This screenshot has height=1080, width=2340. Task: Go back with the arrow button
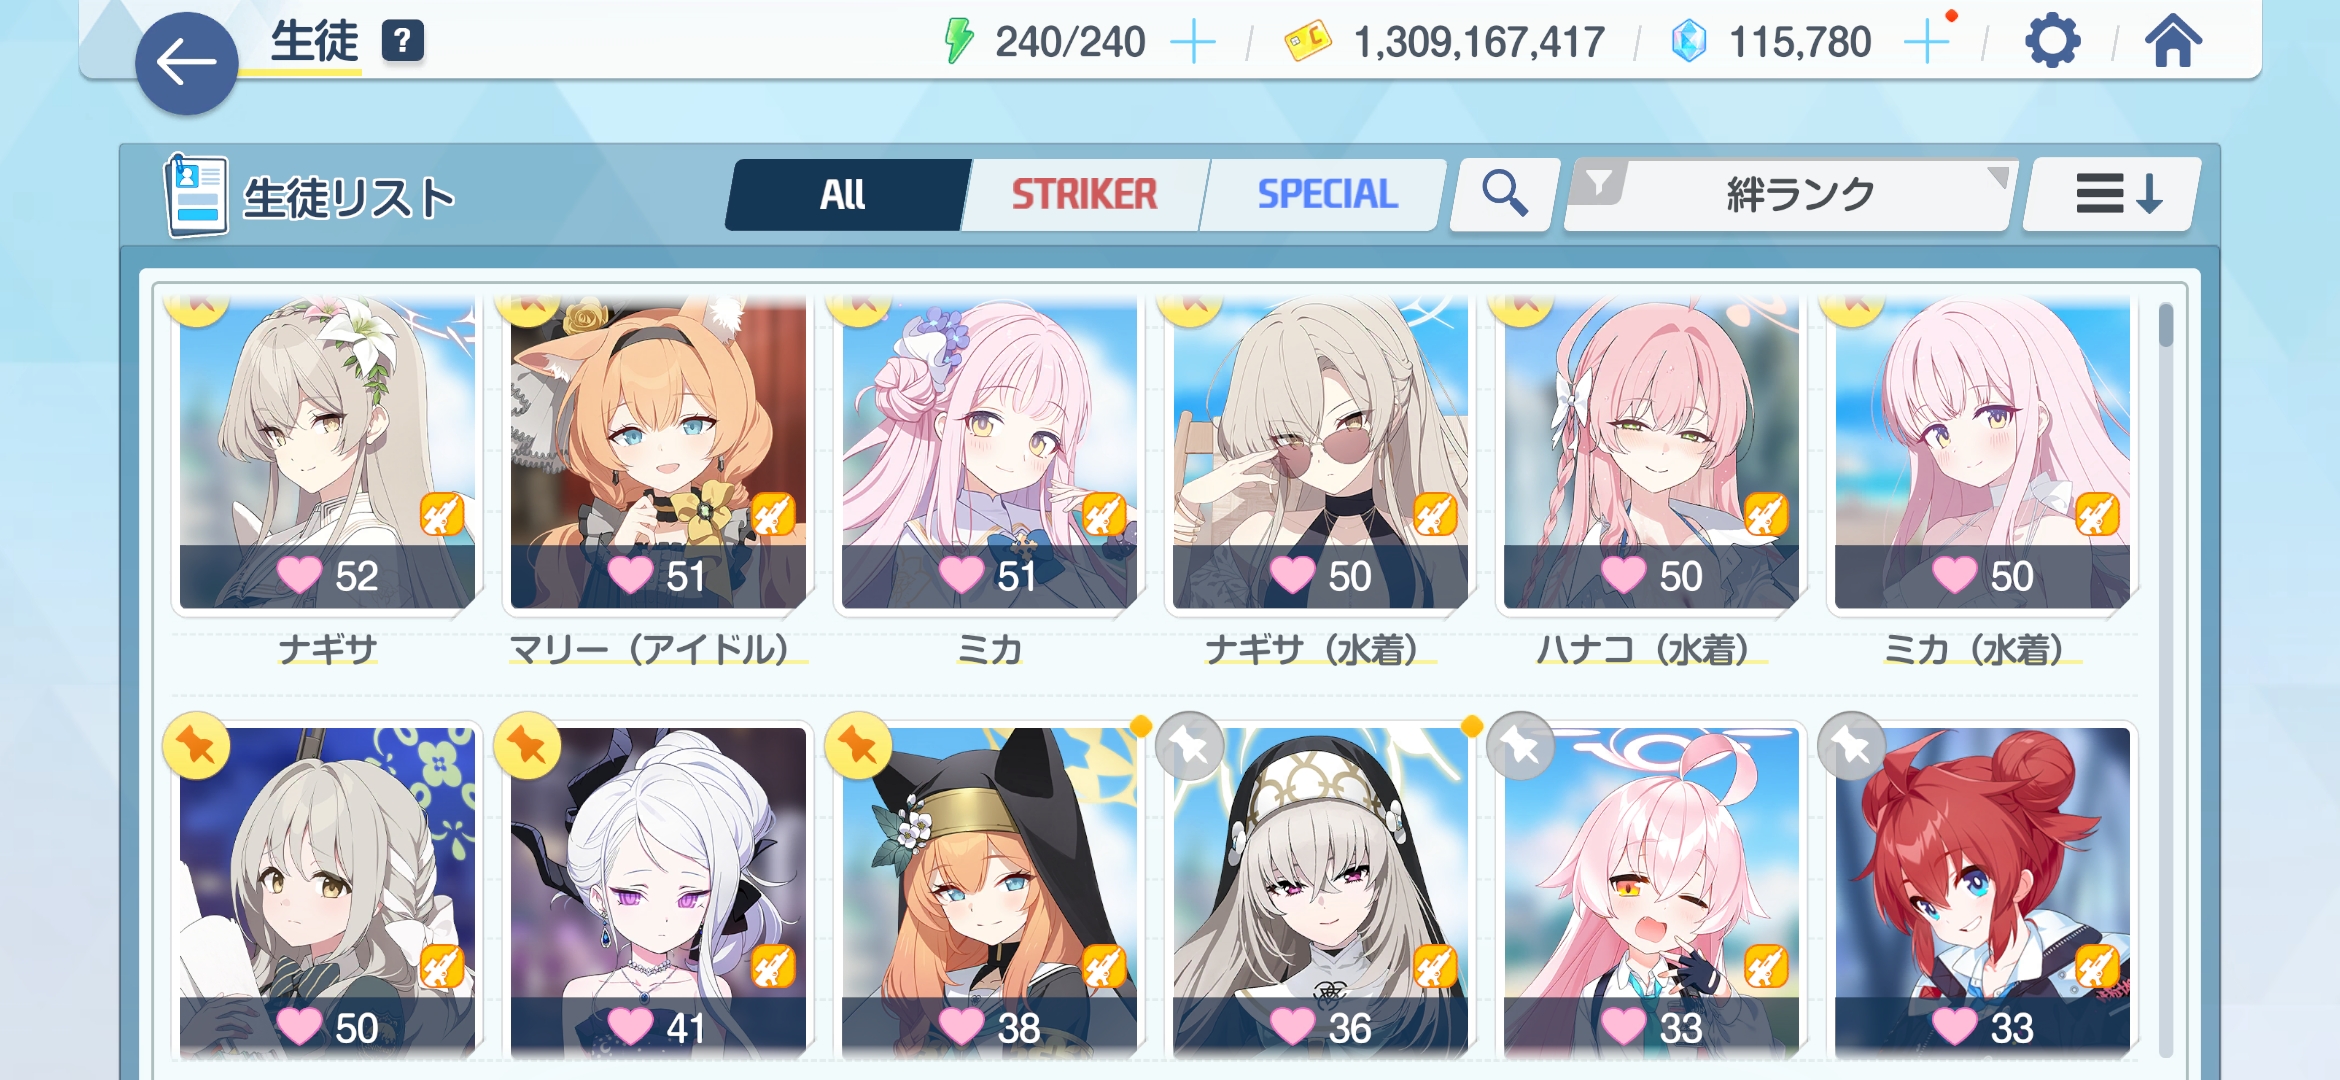[187, 63]
